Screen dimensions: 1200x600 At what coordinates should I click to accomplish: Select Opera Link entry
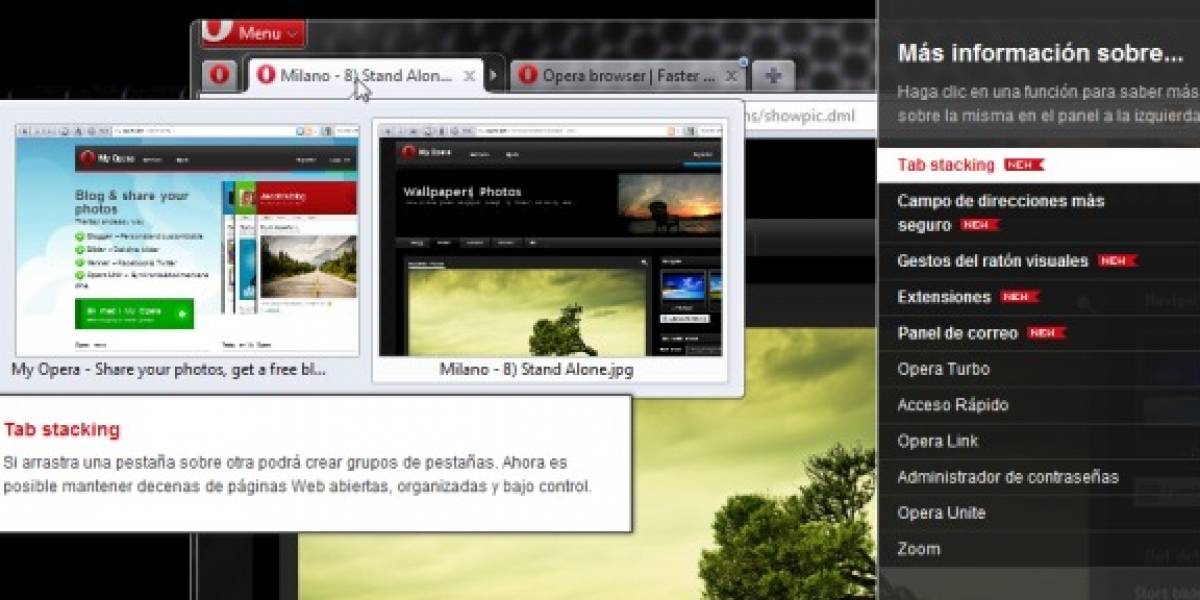pyautogui.click(x=1038, y=441)
